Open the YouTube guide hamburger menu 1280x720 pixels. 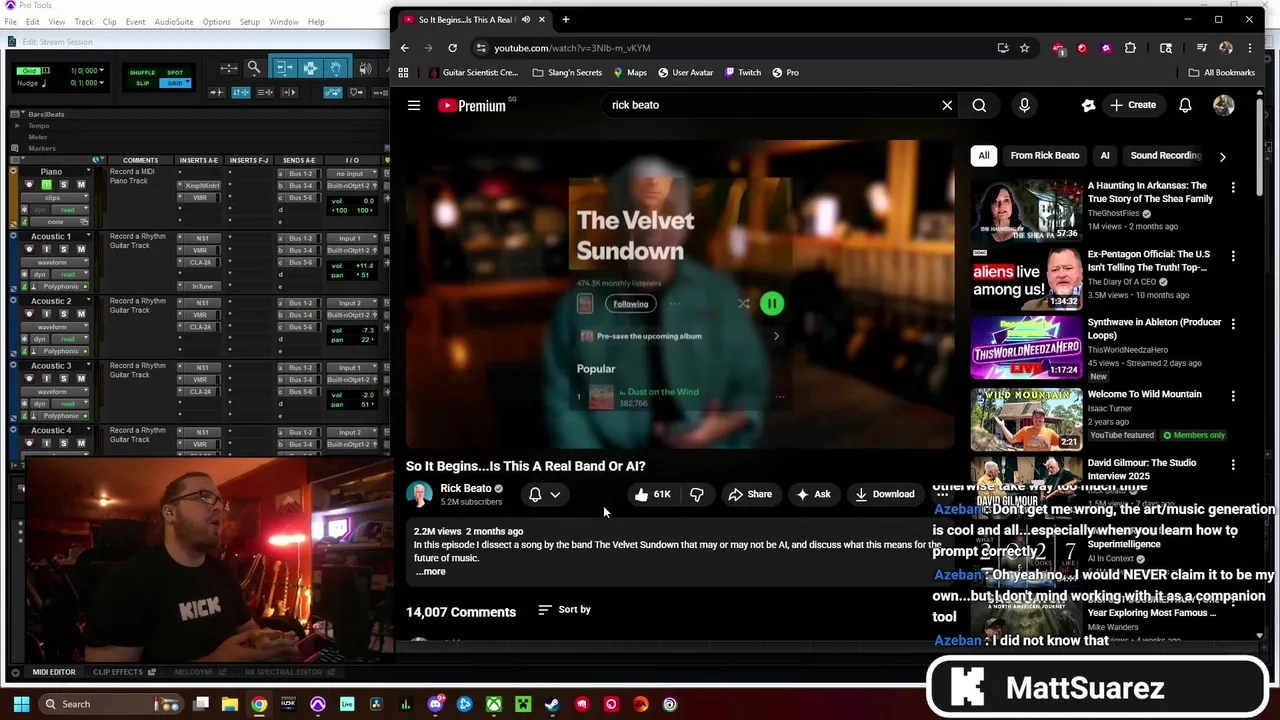(414, 105)
